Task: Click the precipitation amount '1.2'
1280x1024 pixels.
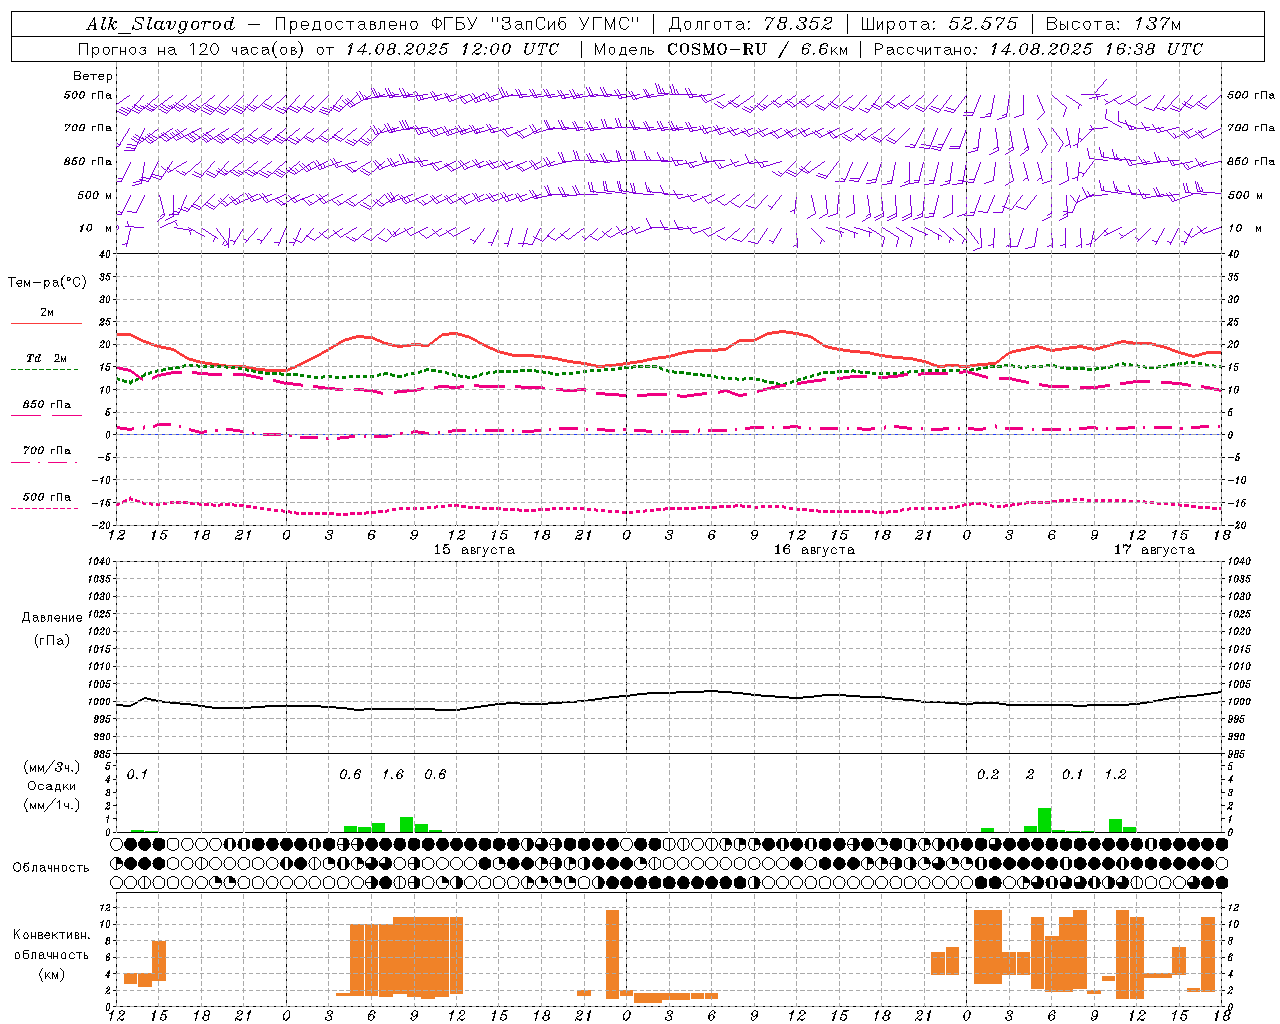Action: coord(1116,774)
